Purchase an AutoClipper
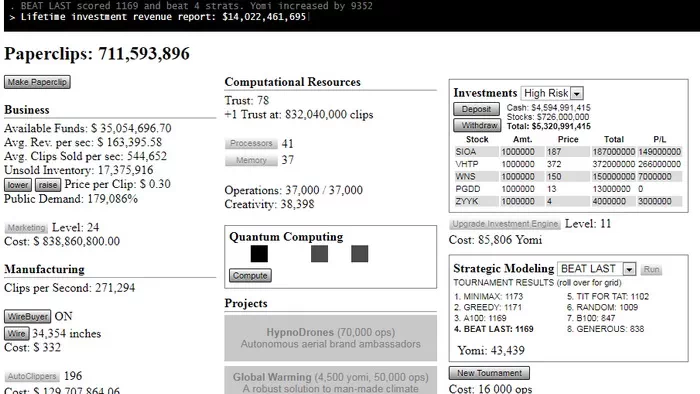 32,376
